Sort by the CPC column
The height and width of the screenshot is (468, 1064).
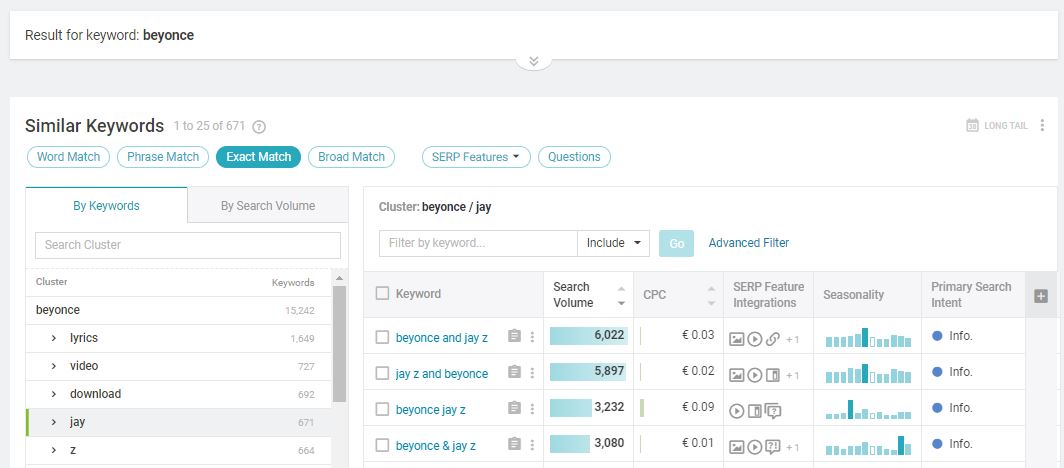click(678, 294)
